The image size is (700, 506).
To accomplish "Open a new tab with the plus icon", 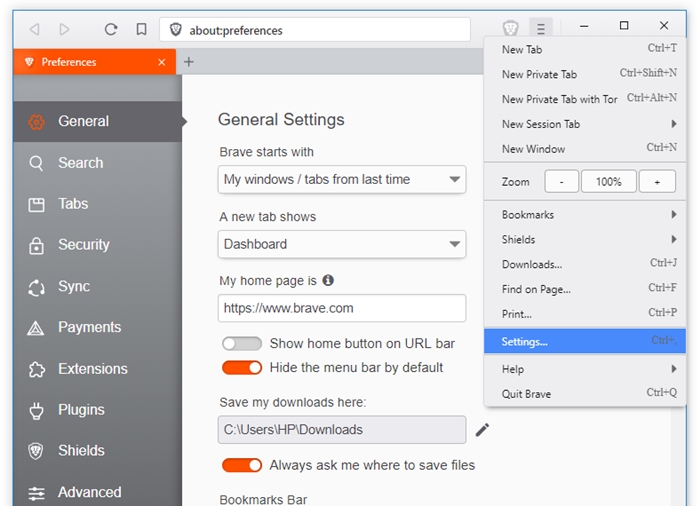I will 188,62.
